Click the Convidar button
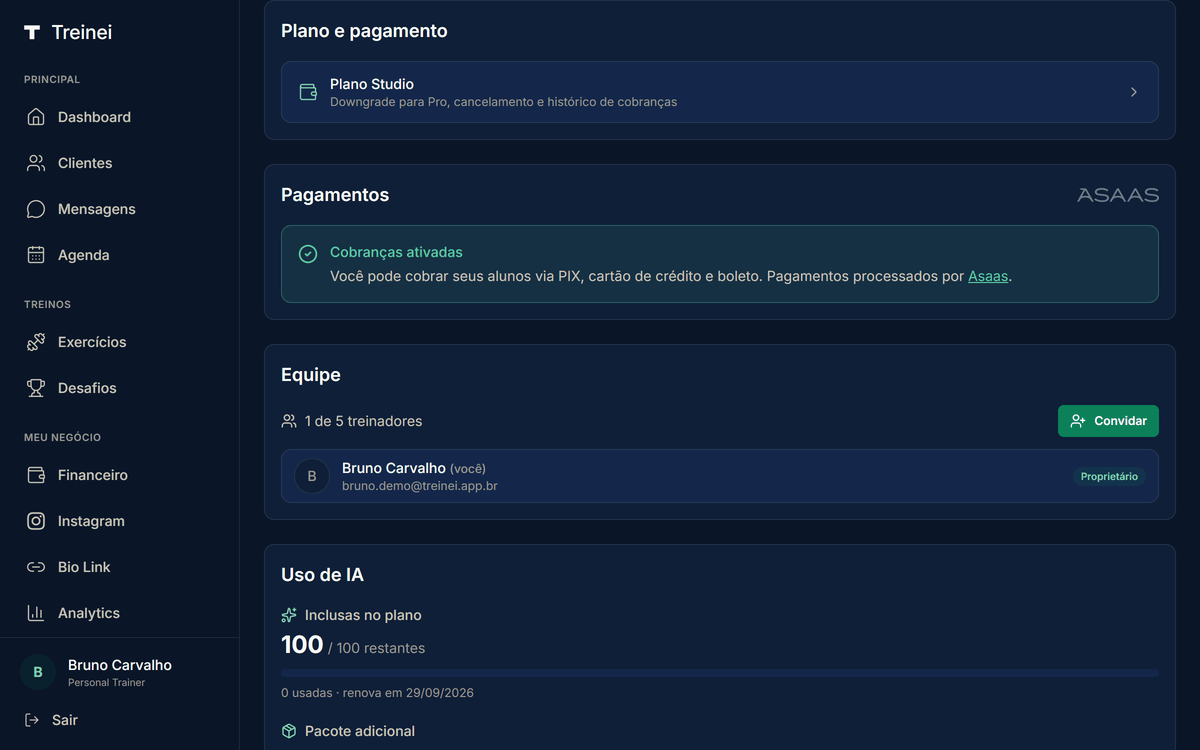Screen dimensions: 1200x750 (x=1108, y=421)
